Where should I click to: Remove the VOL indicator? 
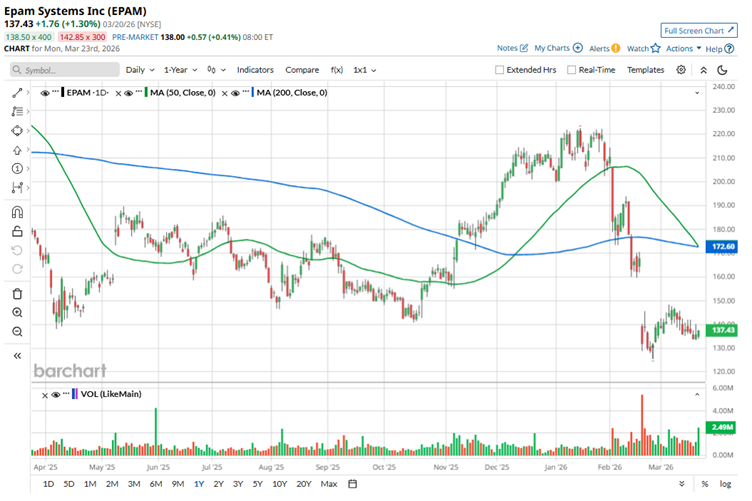pyautogui.click(x=45, y=395)
